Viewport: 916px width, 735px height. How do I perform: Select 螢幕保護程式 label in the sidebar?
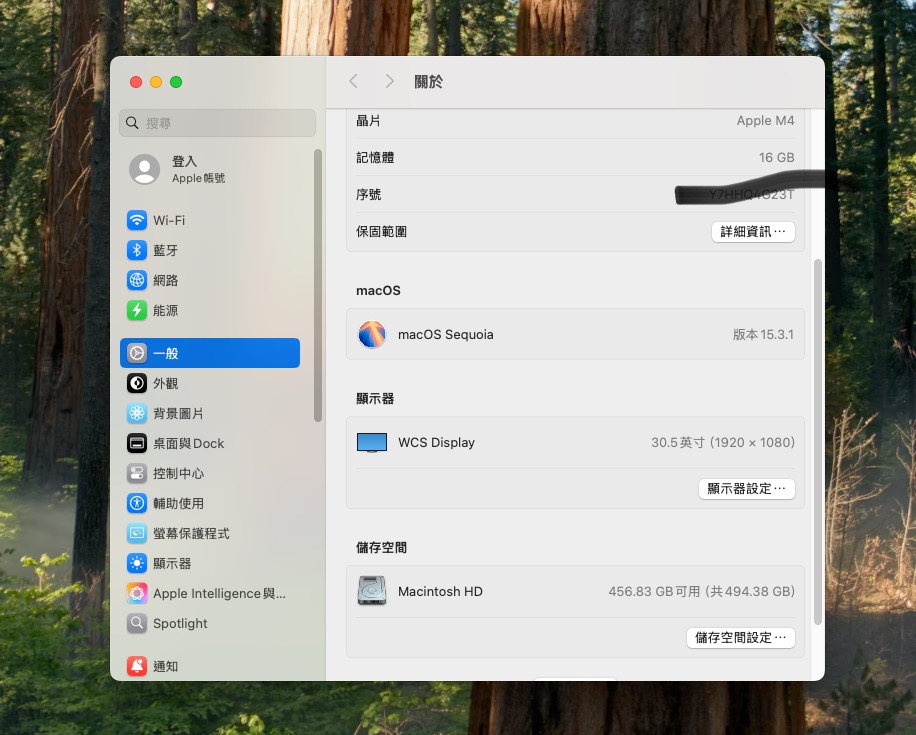191,533
